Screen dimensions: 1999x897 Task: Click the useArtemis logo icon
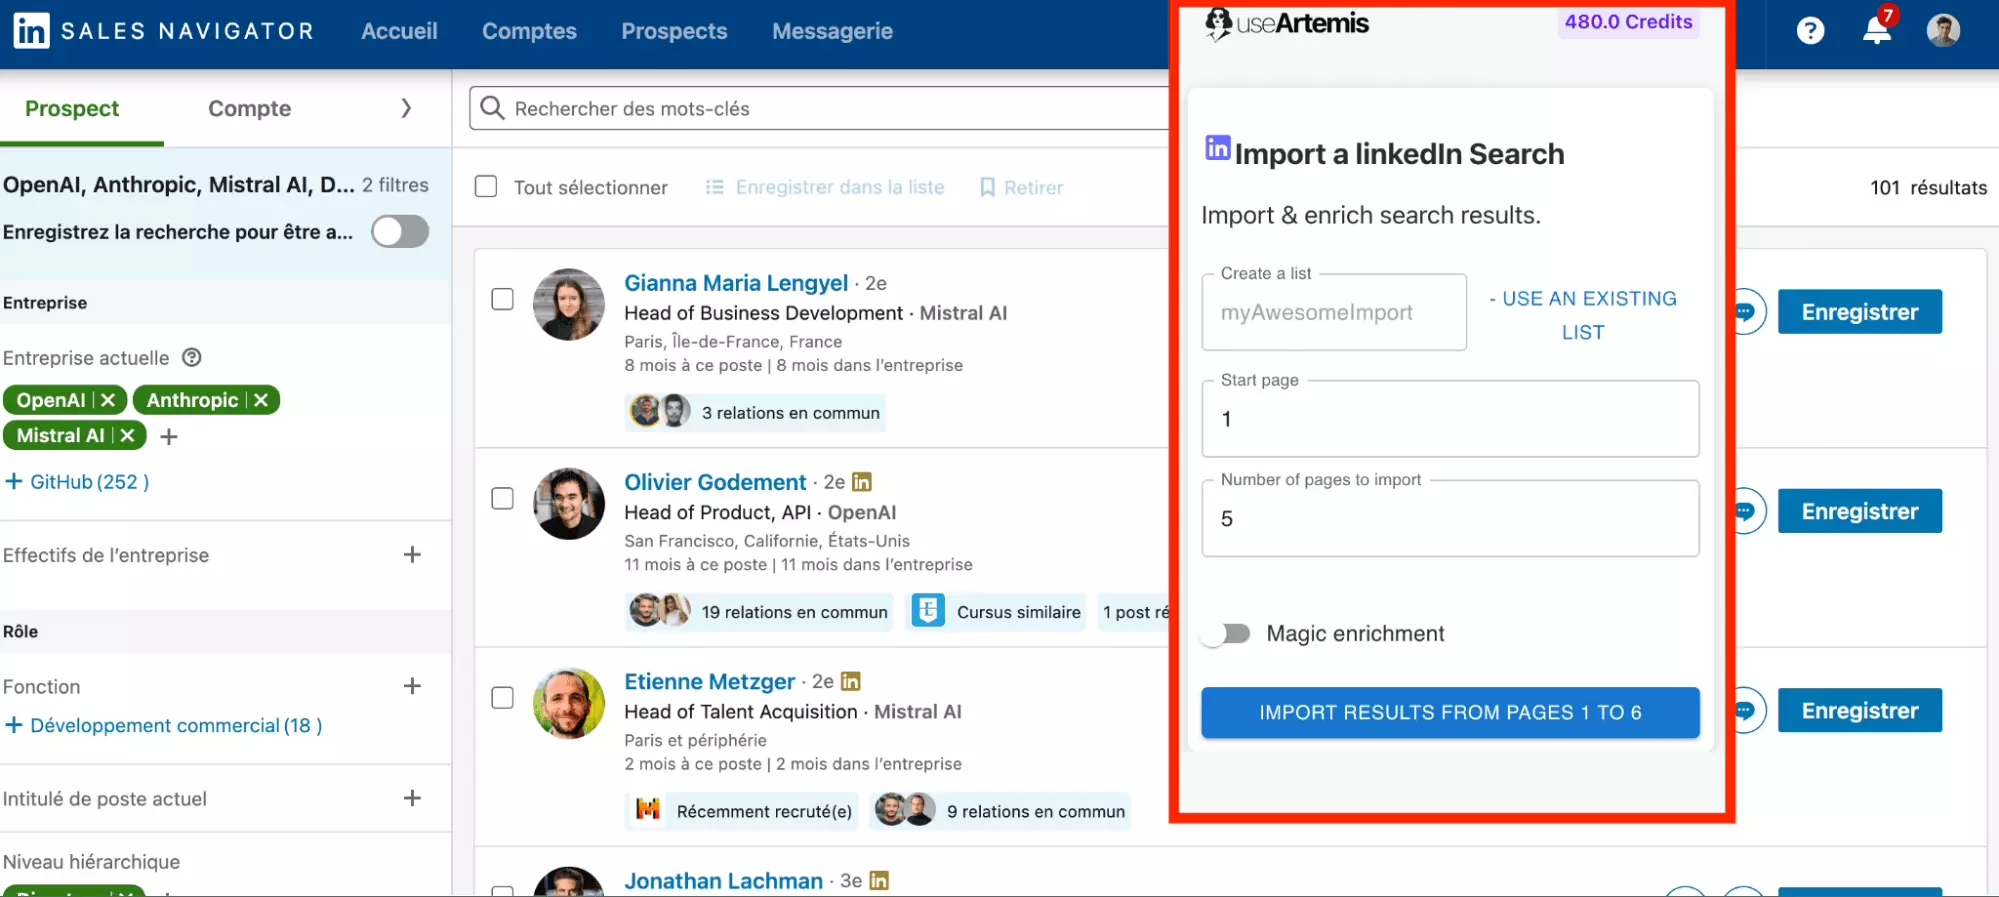pos(1218,23)
